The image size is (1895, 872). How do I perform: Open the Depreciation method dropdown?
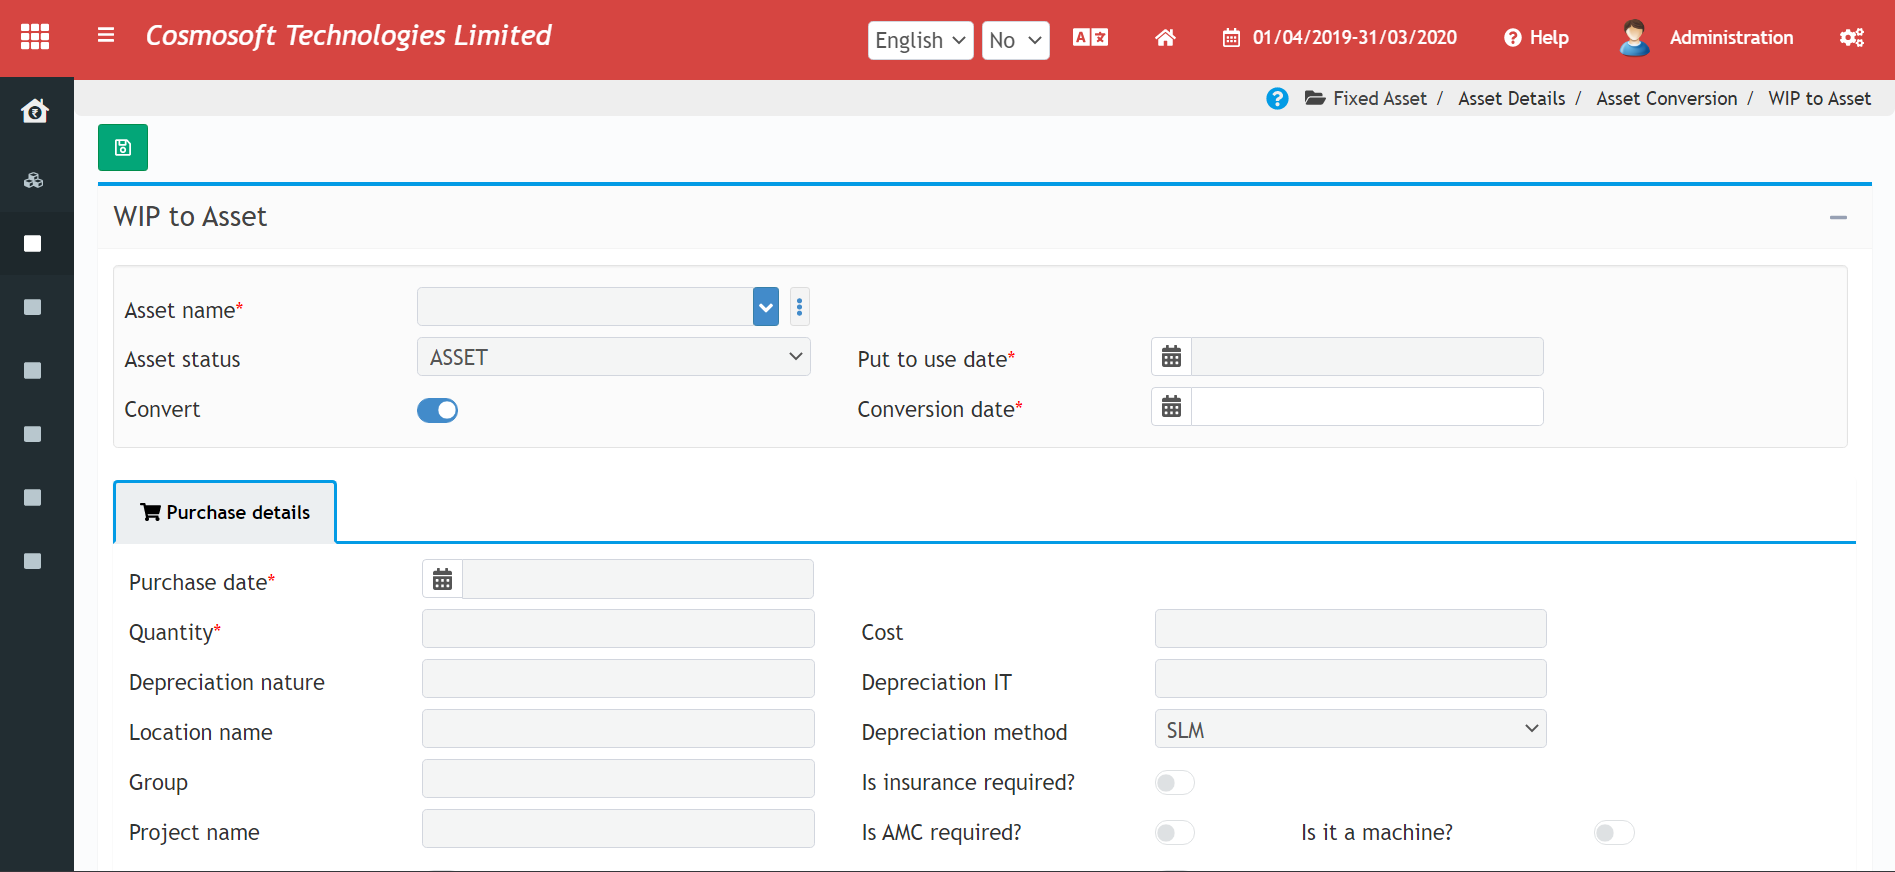click(x=1350, y=729)
